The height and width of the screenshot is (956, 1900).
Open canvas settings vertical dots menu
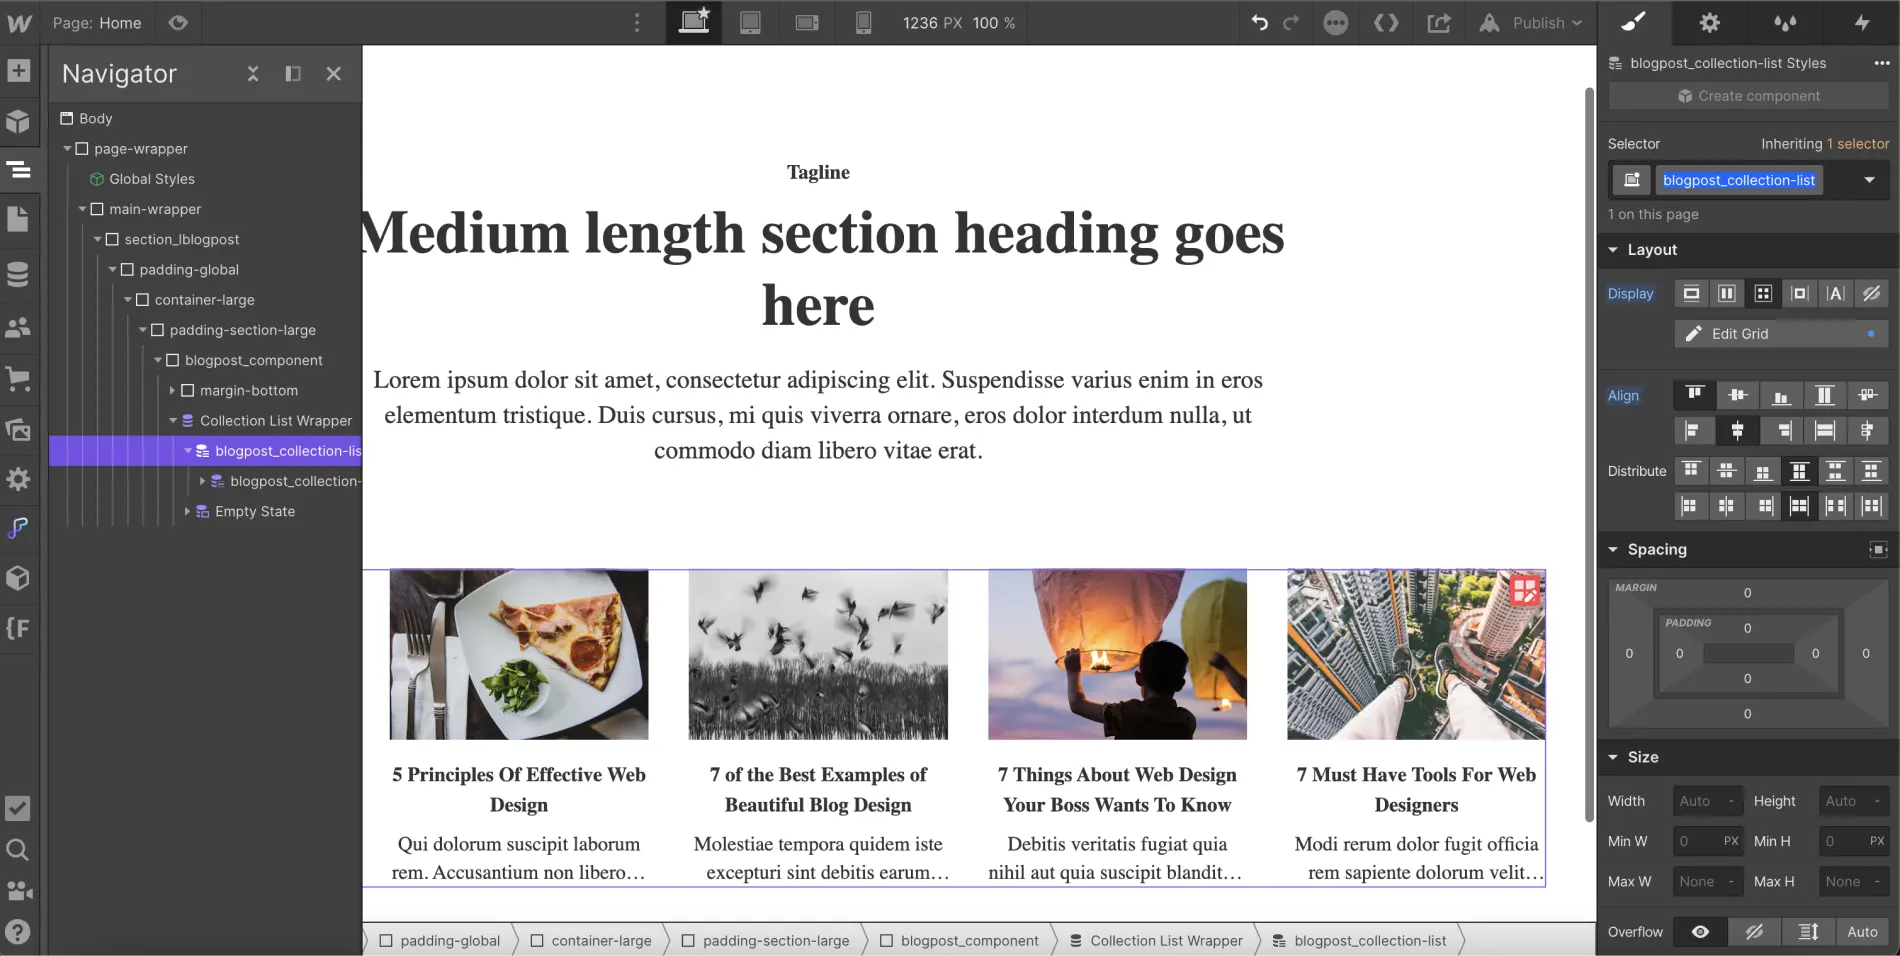click(637, 23)
